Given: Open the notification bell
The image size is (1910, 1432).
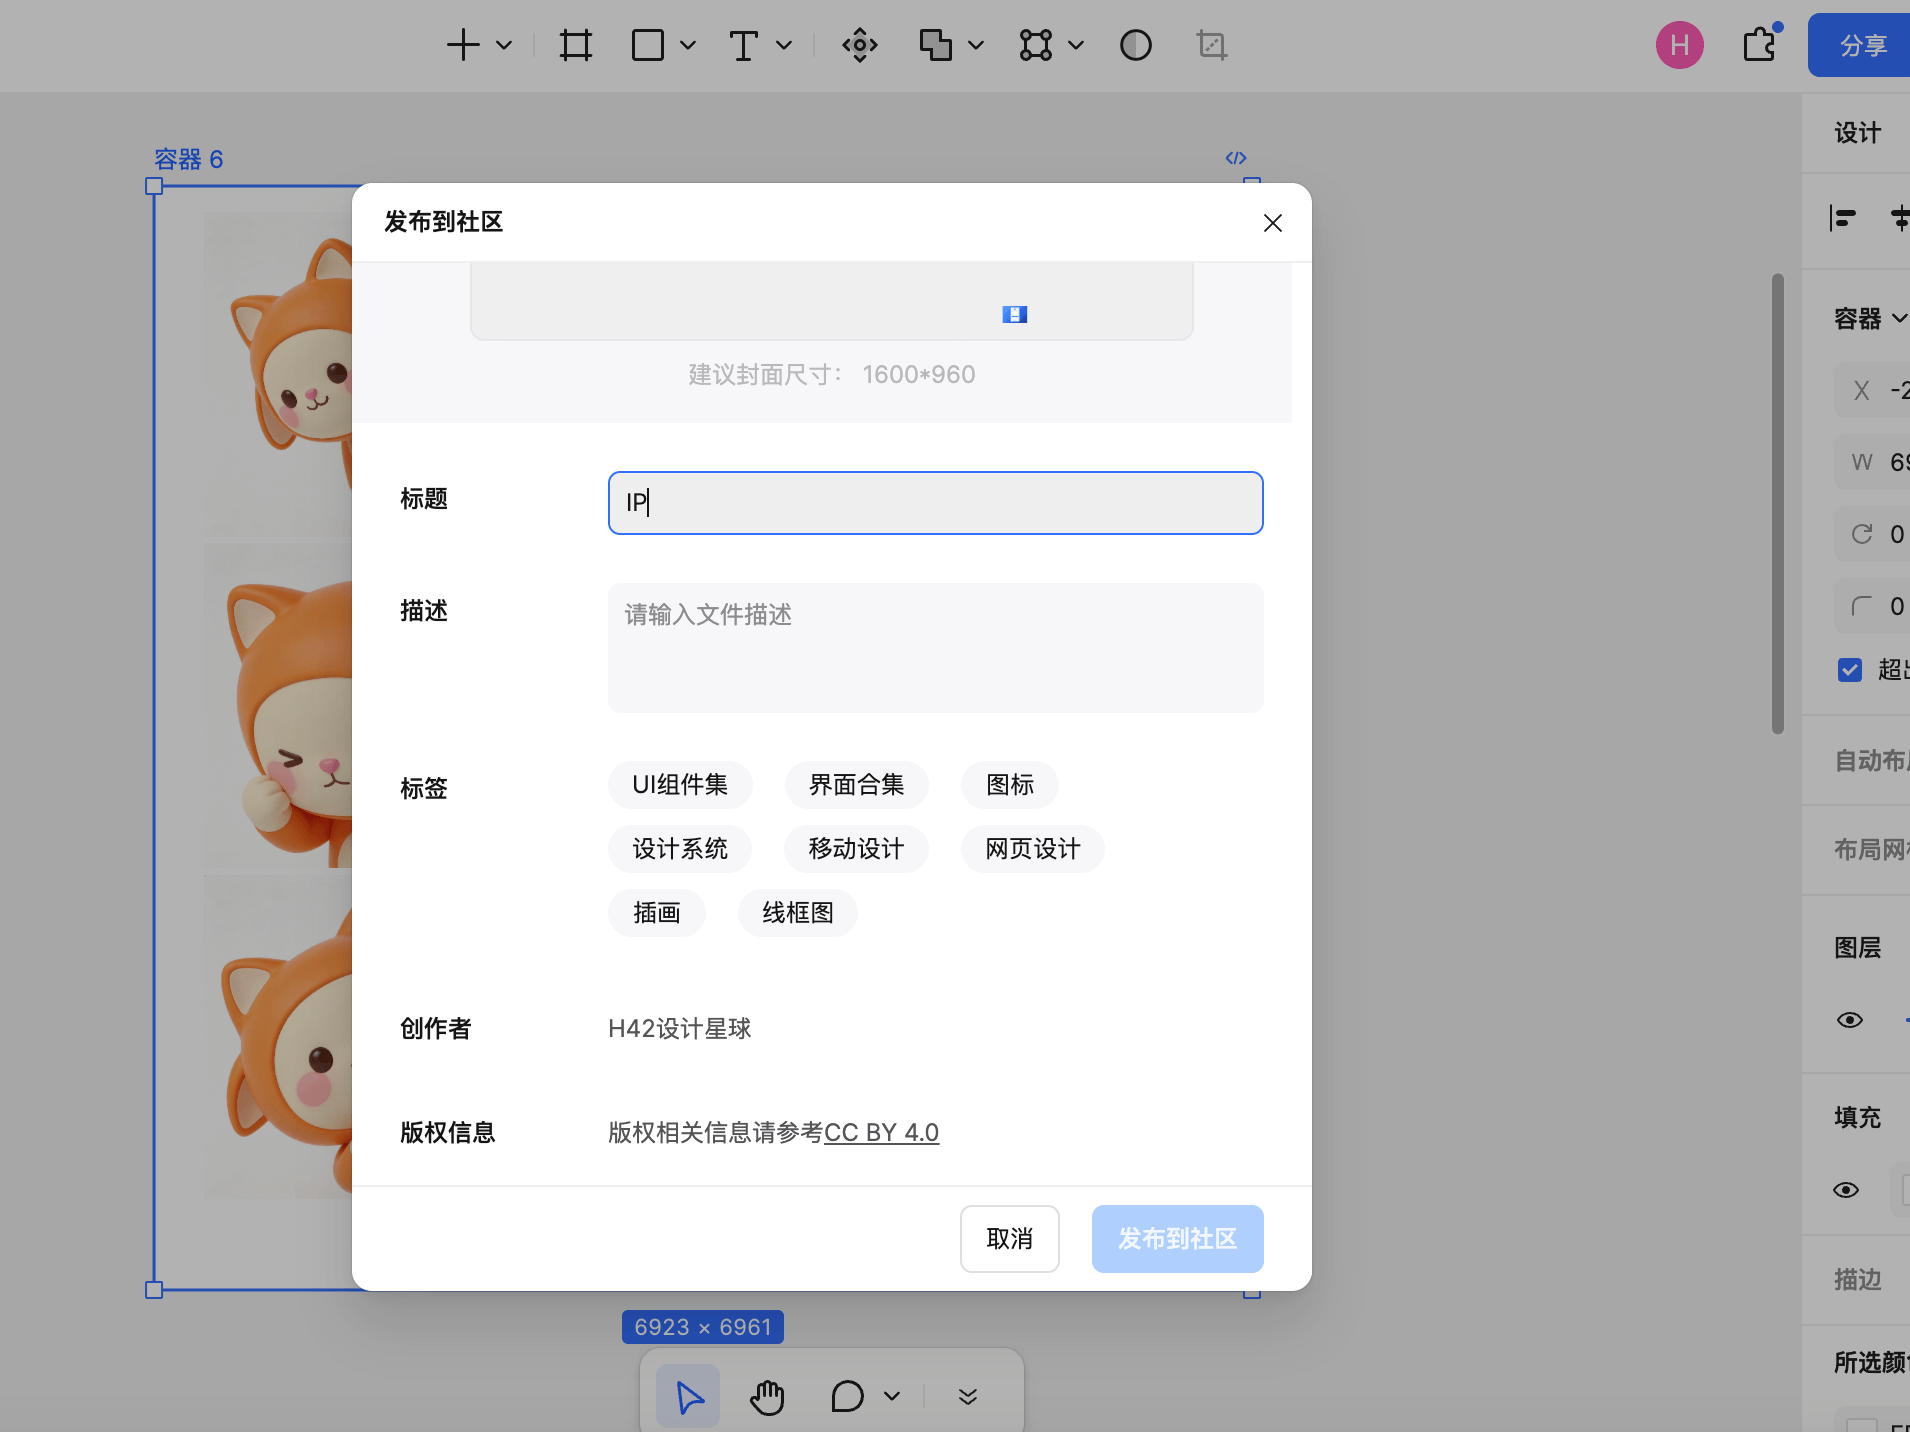Looking at the screenshot, I should 1758,45.
